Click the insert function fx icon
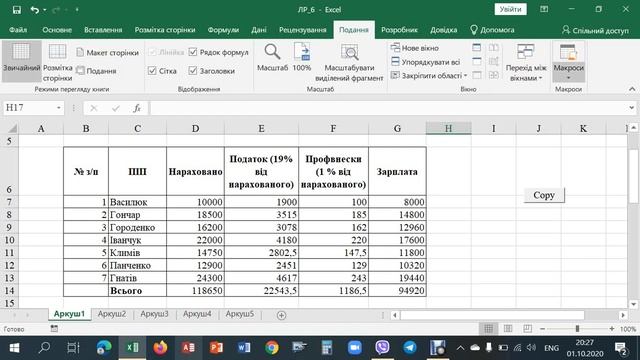The image size is (640, 360). (x=137, y=108)
